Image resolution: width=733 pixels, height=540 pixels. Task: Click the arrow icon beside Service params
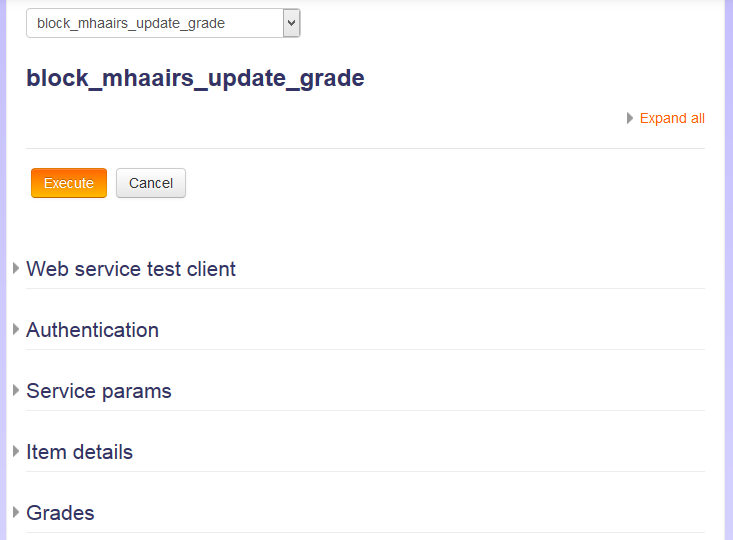[x=16, y=390]
